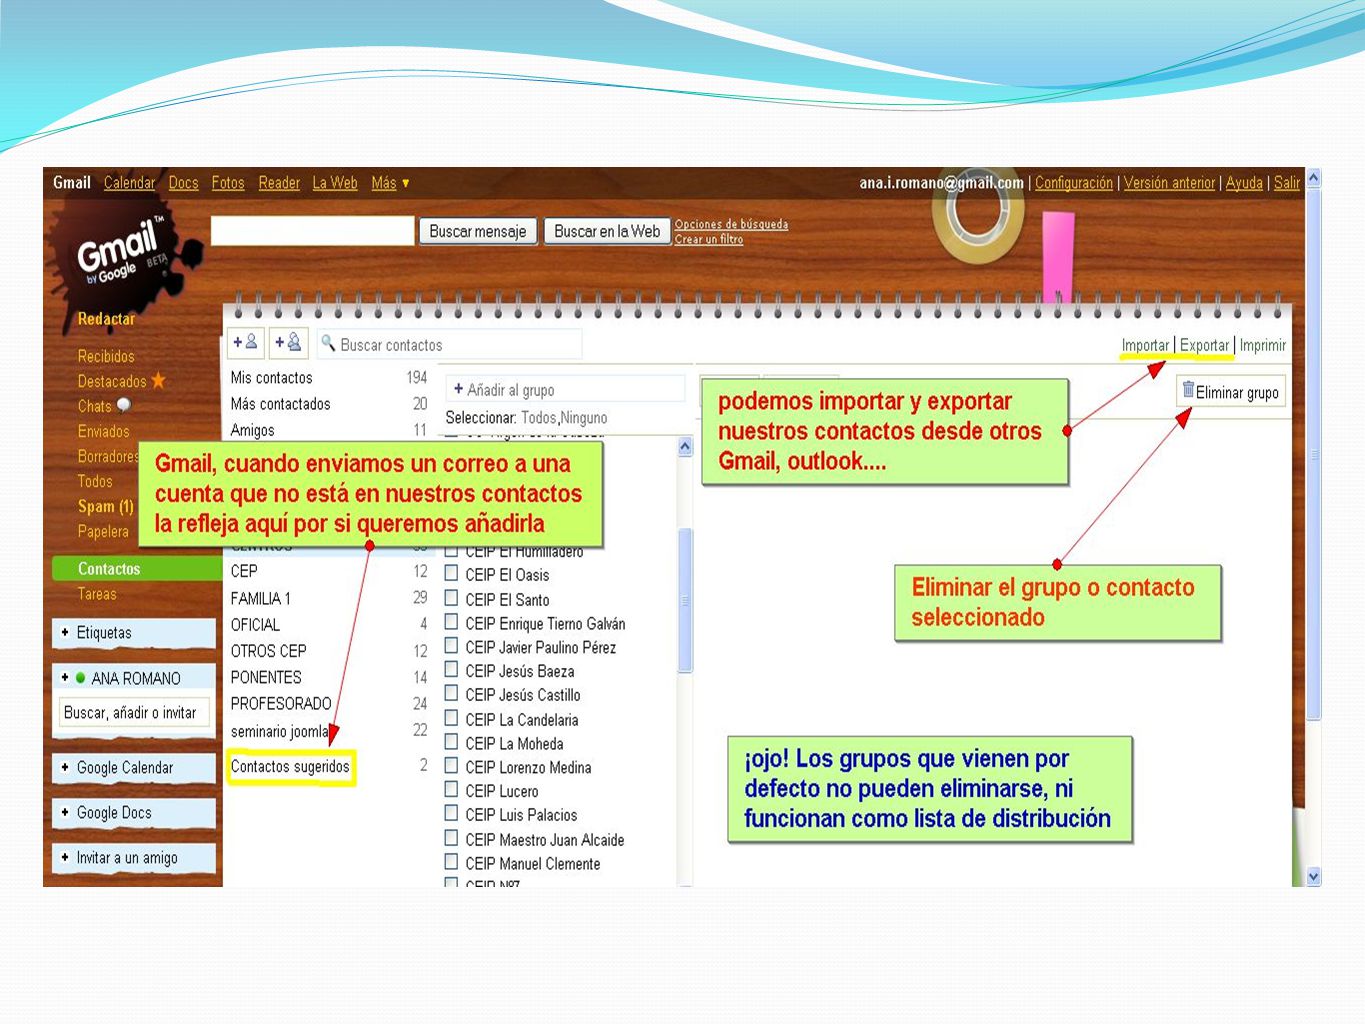1365x1024 pixels.
Task: Click the Gmail logo
Action: (118, 250)
